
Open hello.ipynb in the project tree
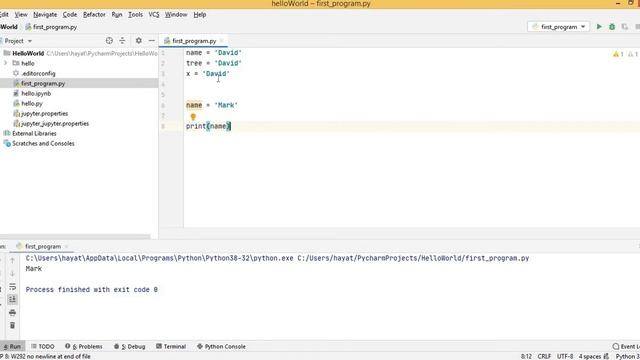point(36,93)
